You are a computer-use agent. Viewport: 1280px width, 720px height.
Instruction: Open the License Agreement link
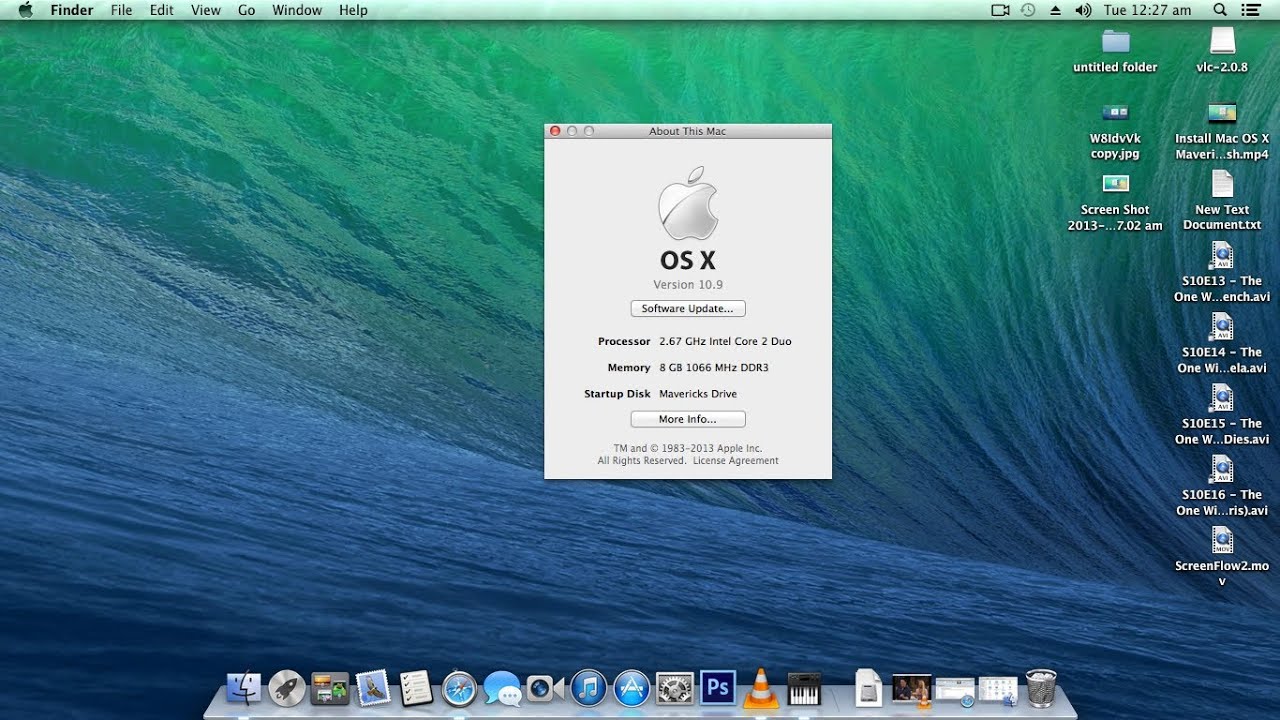(x=735, y=460)
